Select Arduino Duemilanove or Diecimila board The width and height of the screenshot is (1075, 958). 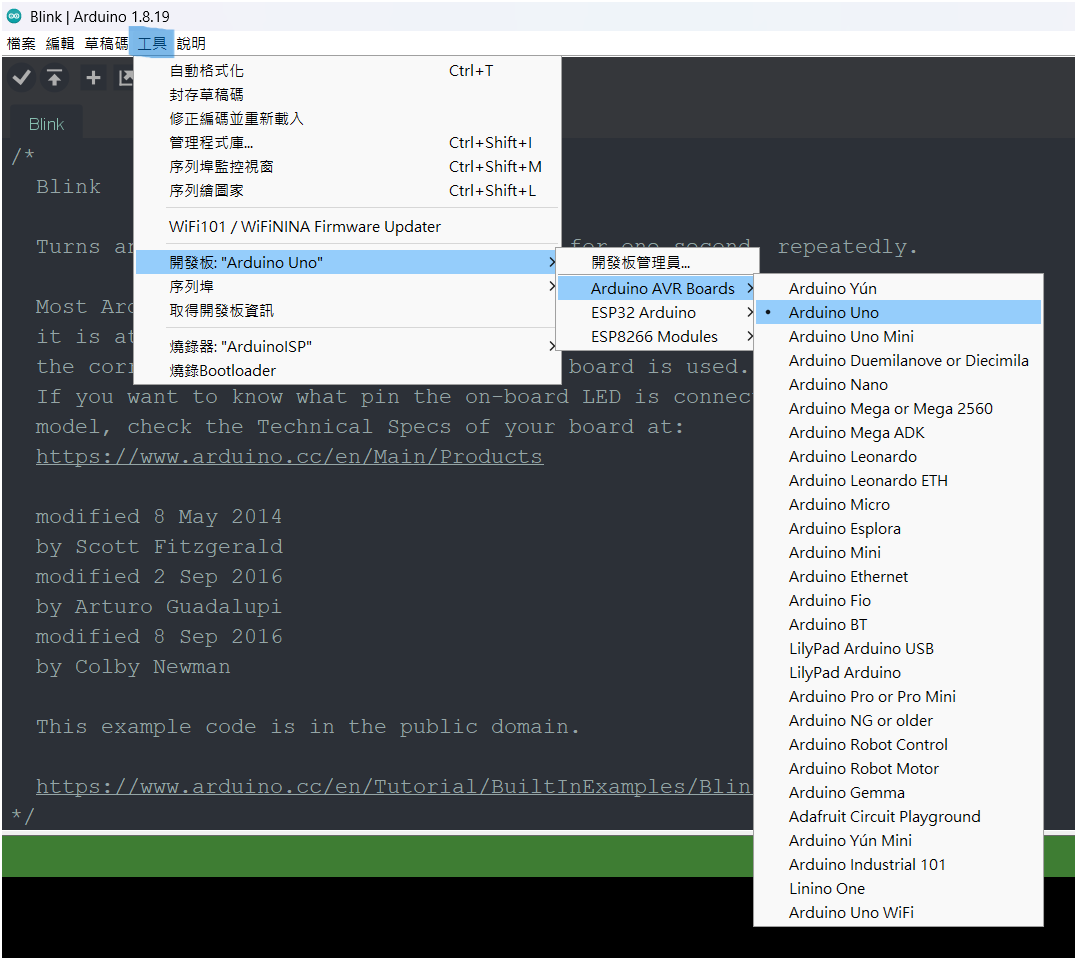pyautogui.click(x=898, y=361)
